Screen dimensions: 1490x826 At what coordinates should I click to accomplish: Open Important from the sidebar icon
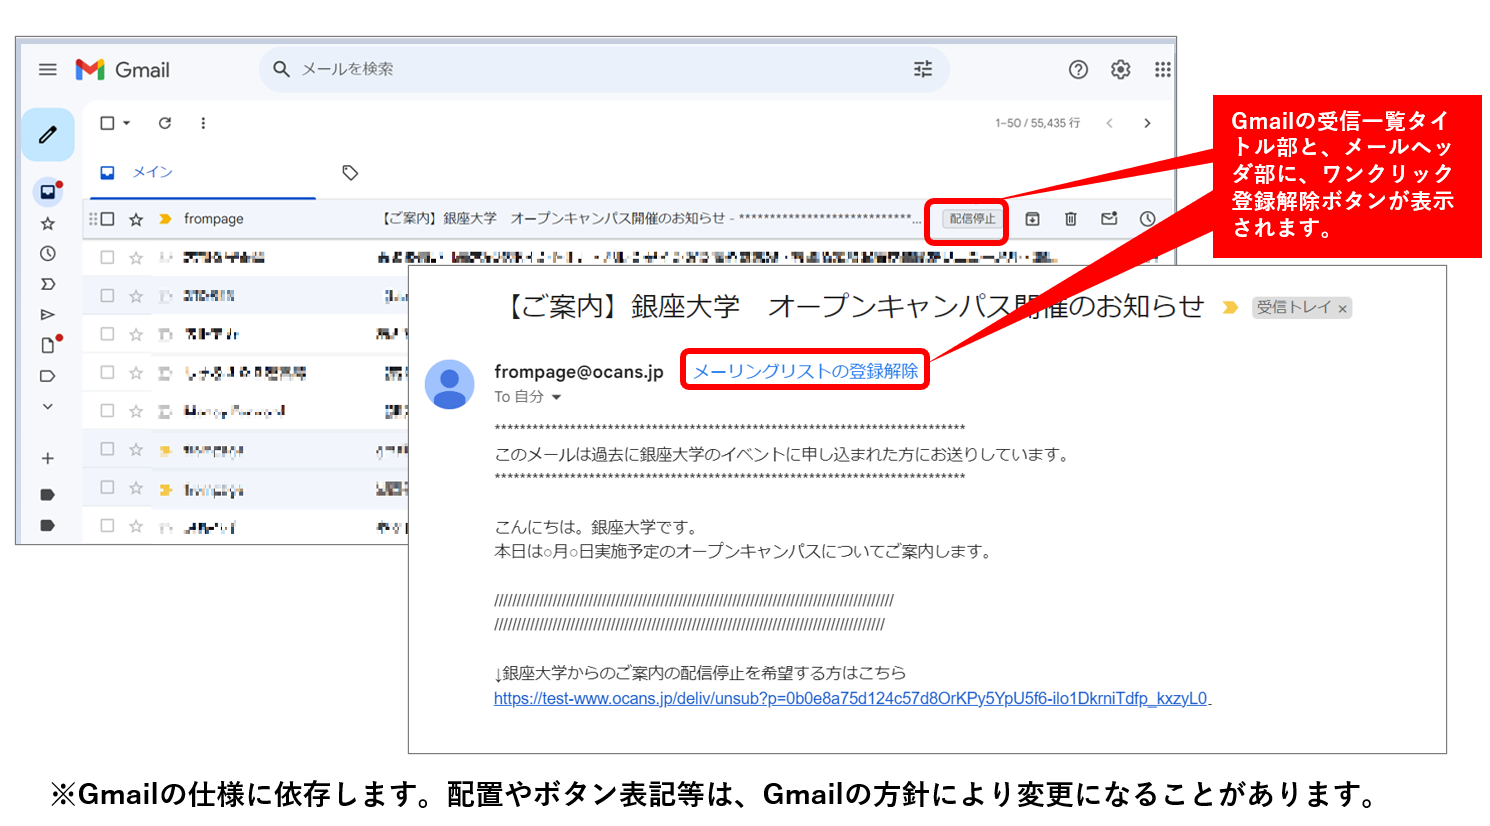click(47, 284)
